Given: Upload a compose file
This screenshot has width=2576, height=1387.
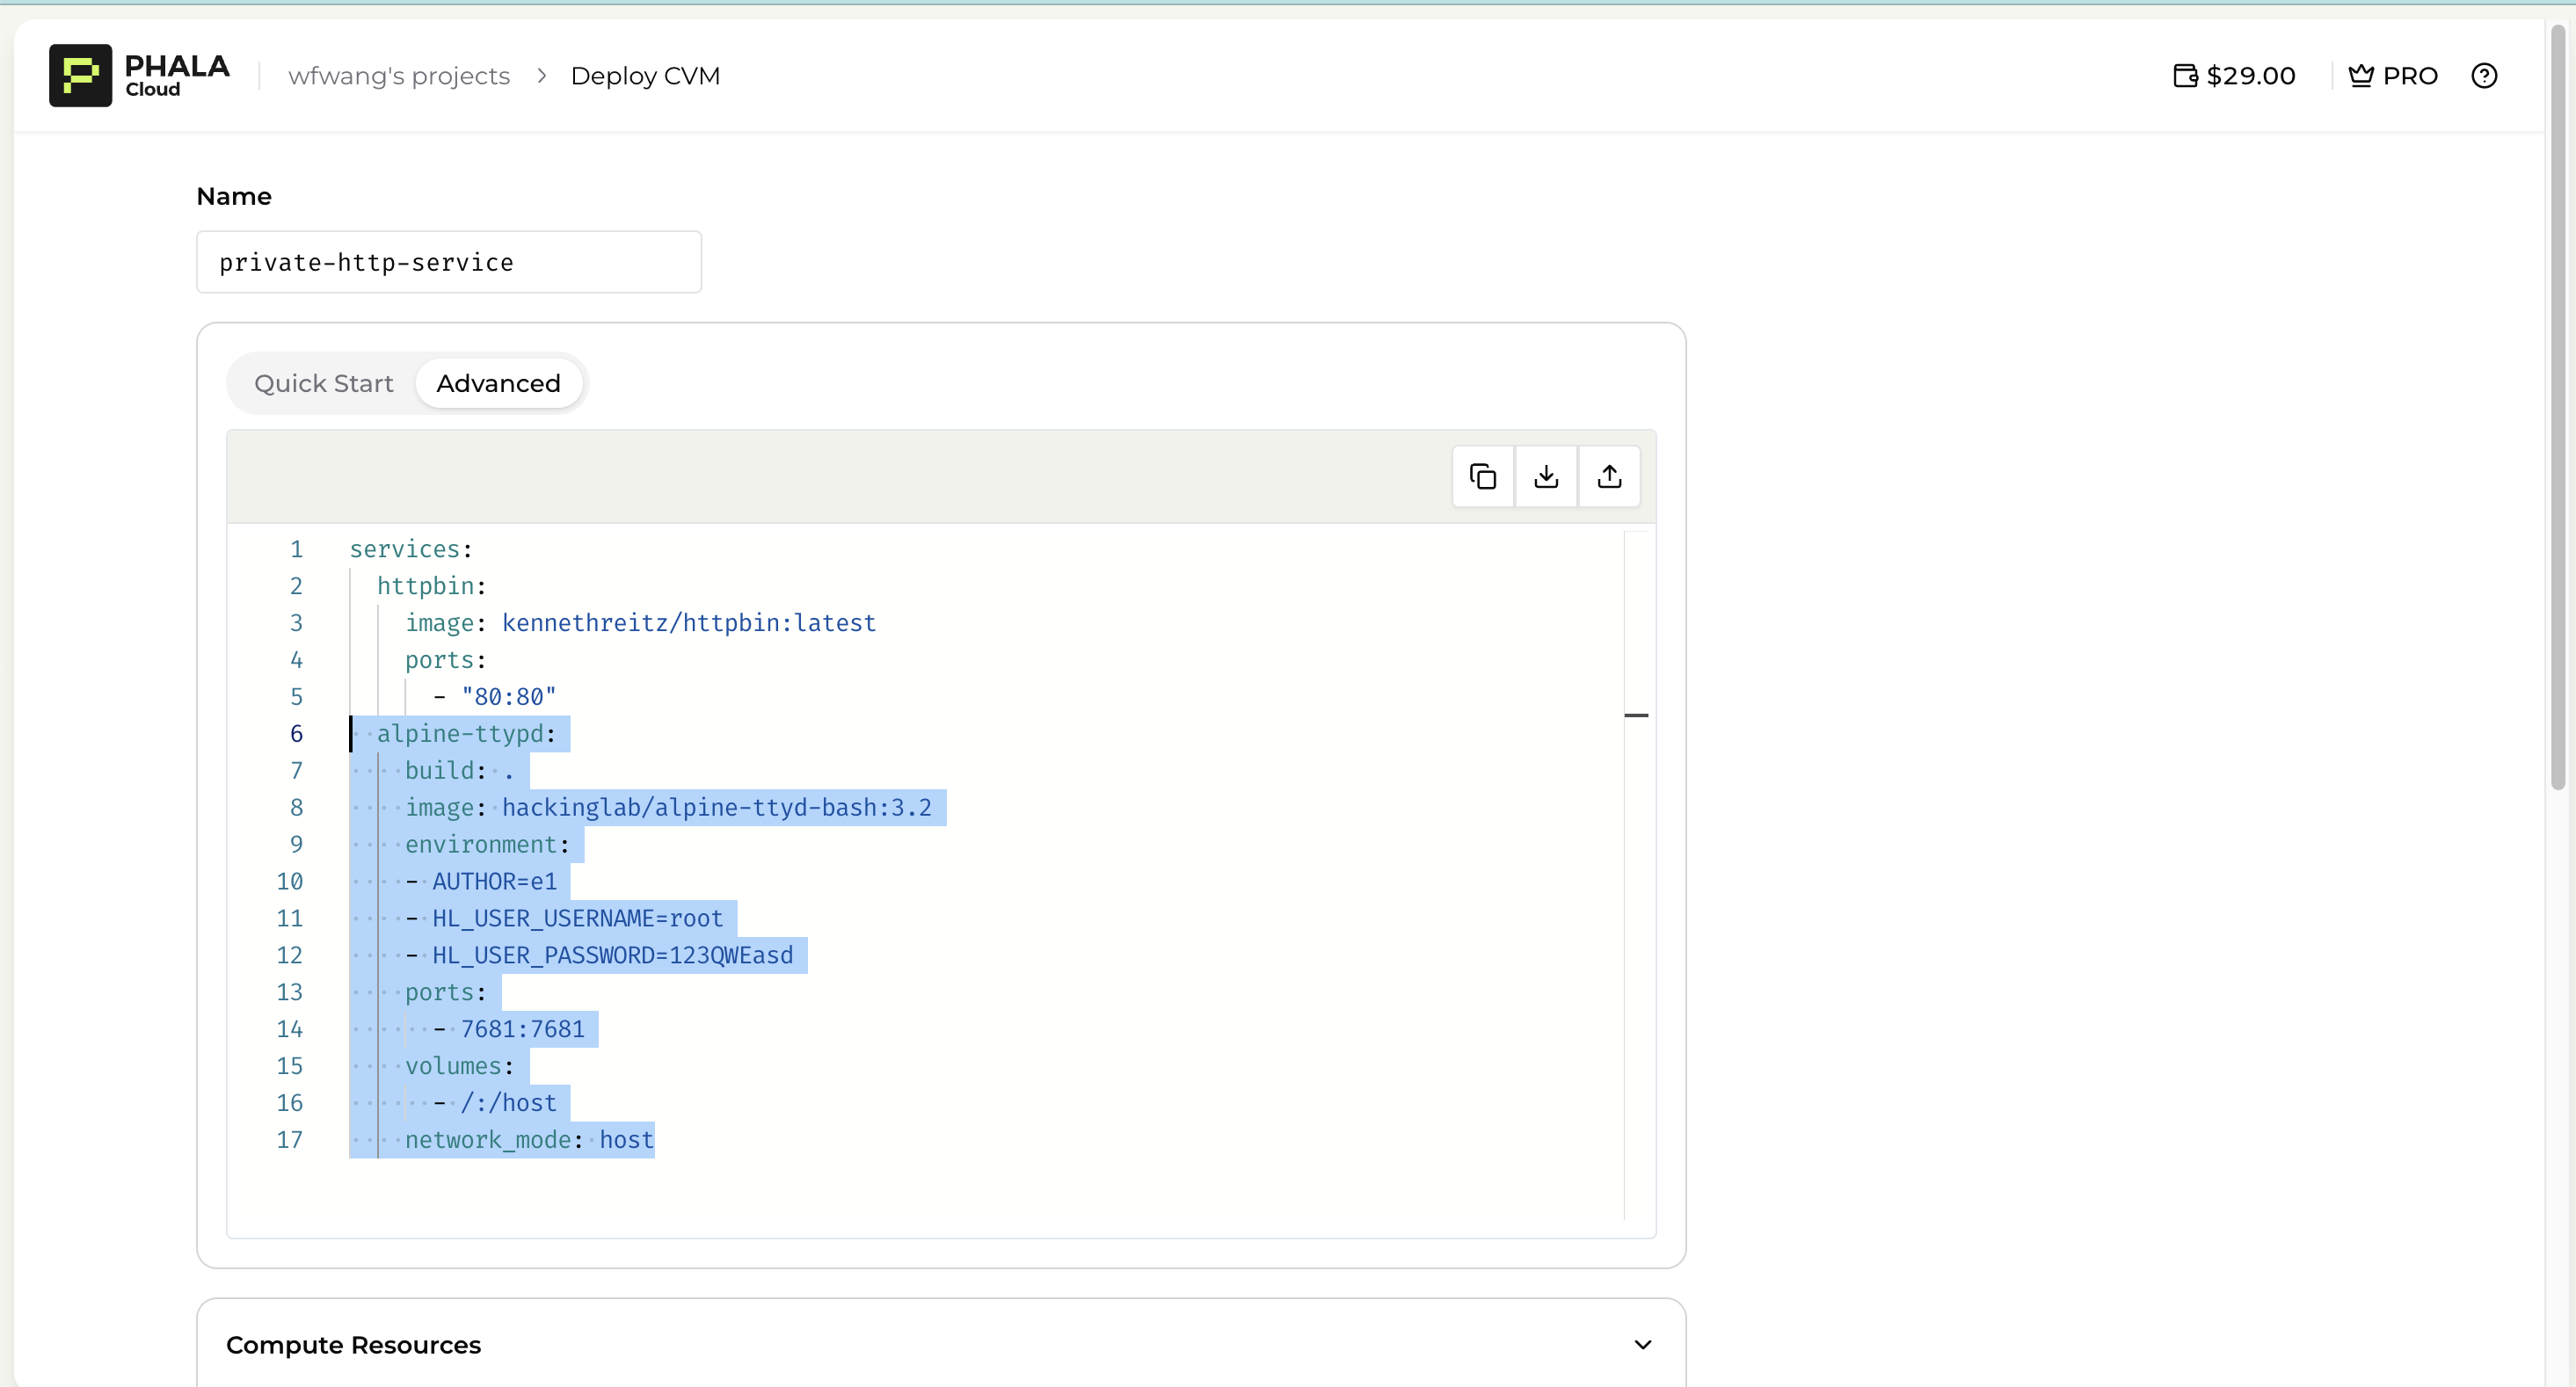Looking at the screenshot, I should point(1609,476).
